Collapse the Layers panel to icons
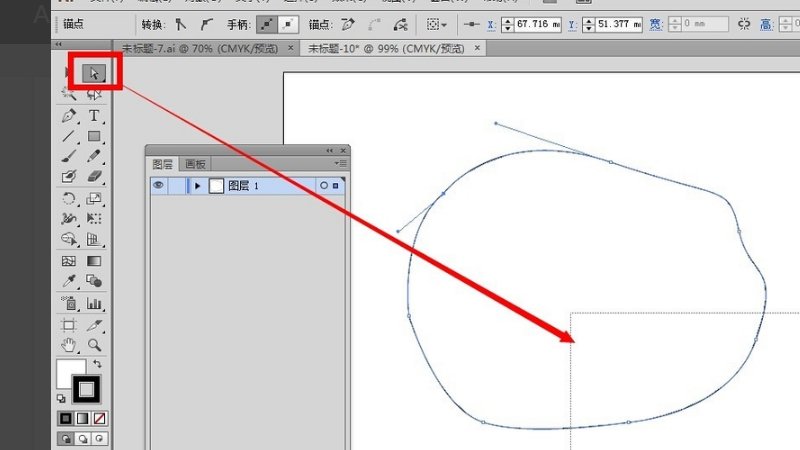Image resolution: width=800 pixels, height=450 pixels. point(330,151)
